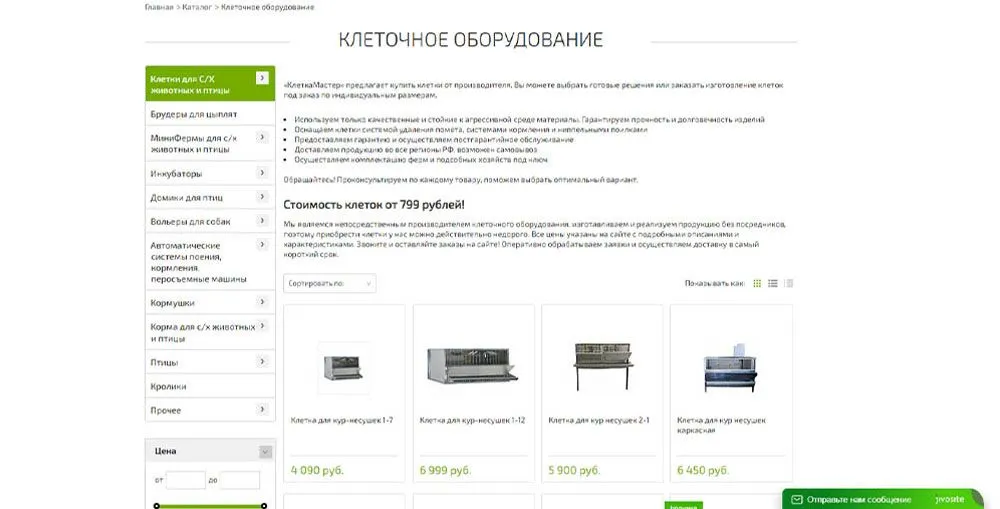Expand the 'Инкубаторы' category arrow
Screen dimensions: 1000x509
coord(262,173)
